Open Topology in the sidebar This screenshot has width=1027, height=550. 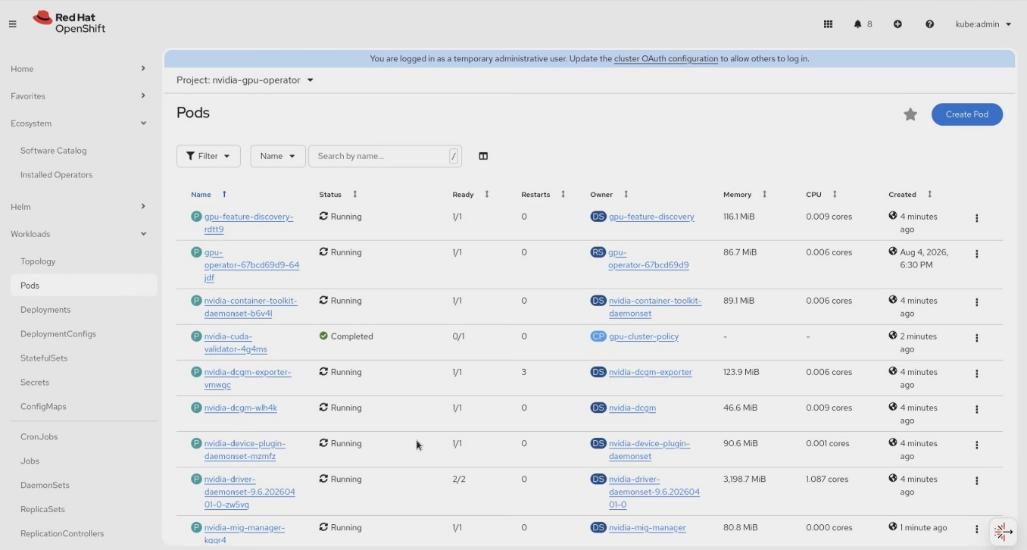coord(38,261)
